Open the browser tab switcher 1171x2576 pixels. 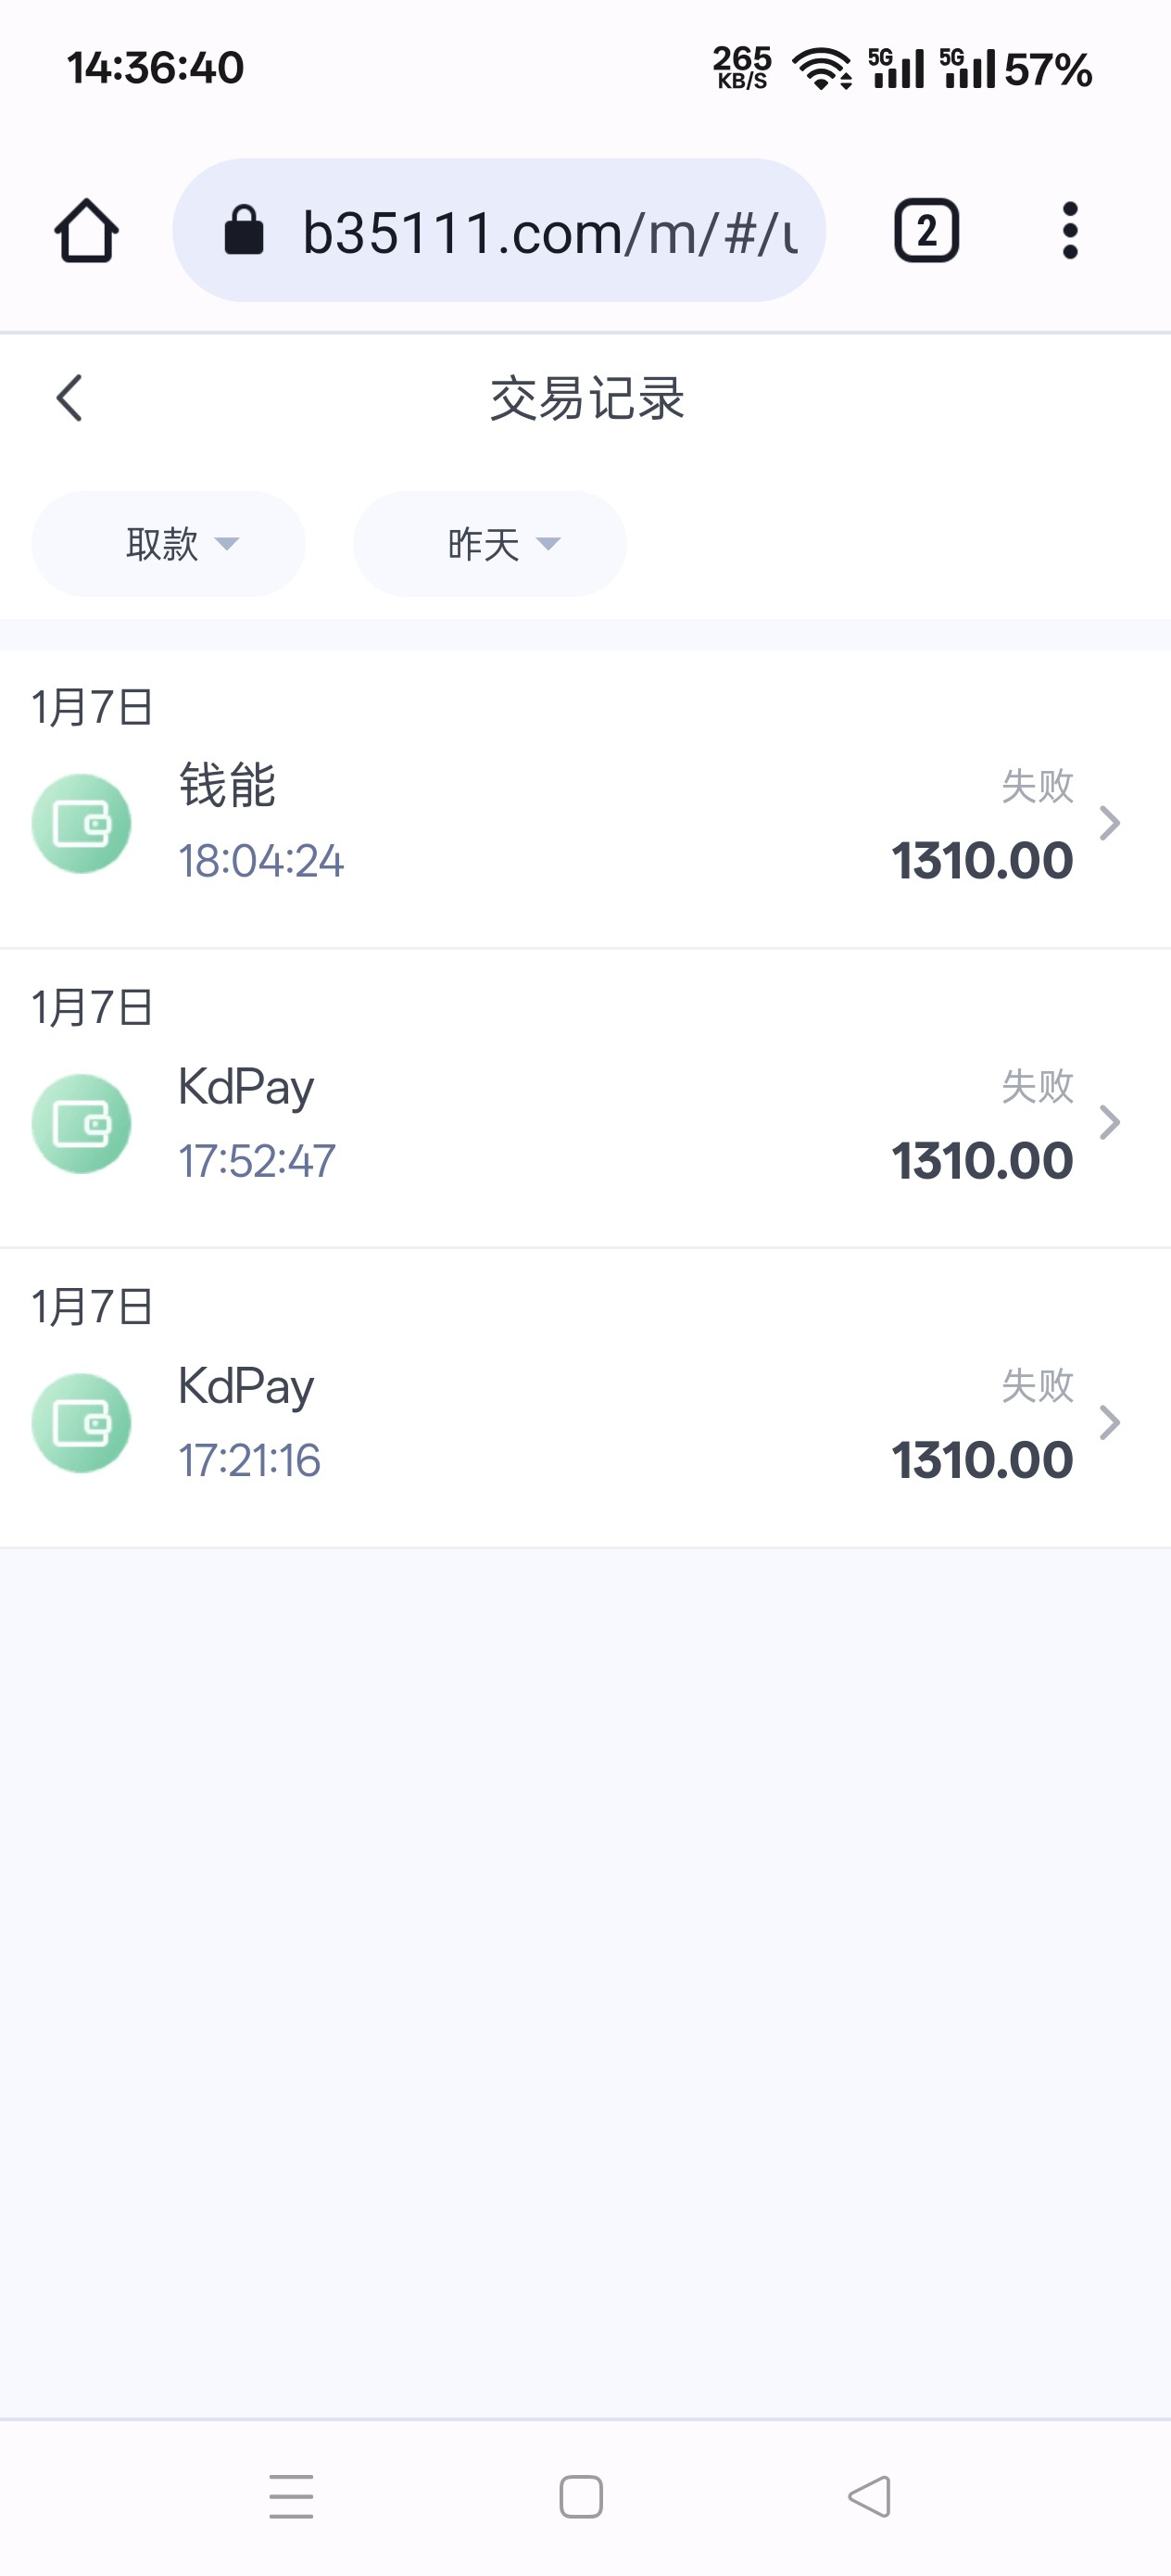click(x=926, y=231)
